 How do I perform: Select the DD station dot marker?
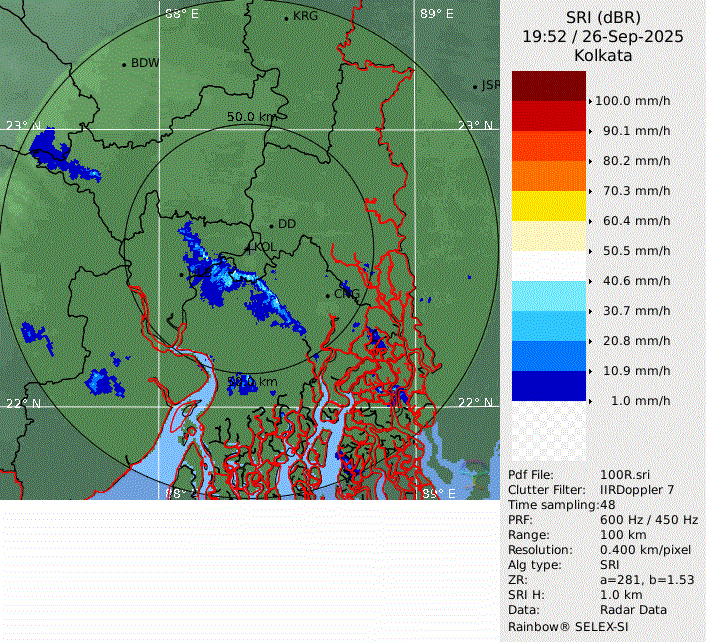[271, 225]
